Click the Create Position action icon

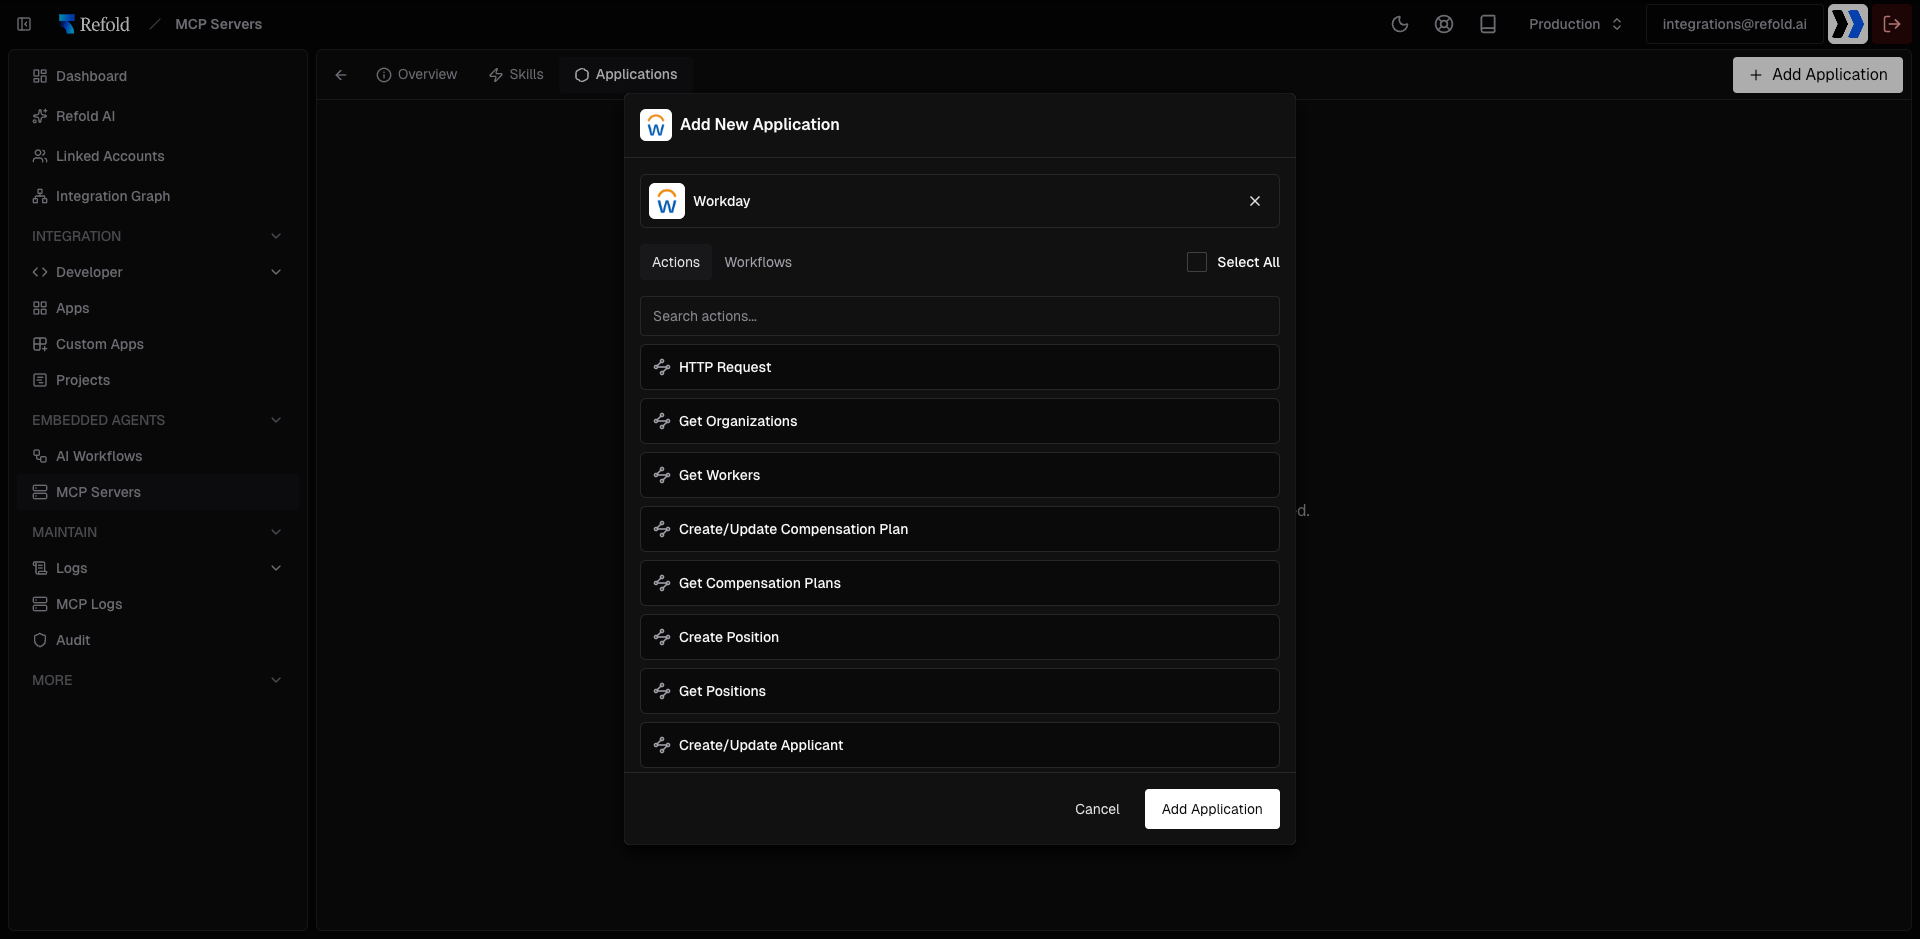point(662,637)
